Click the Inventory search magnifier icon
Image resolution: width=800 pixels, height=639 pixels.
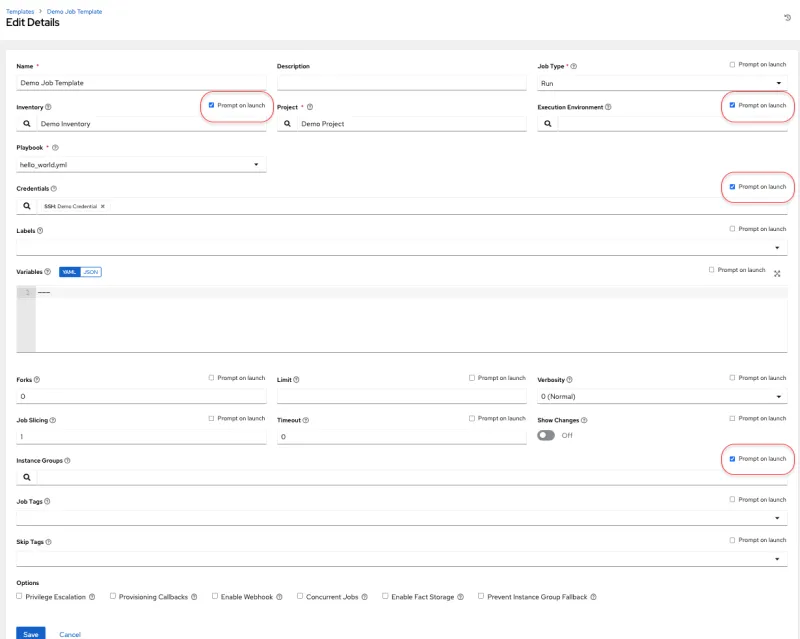tap(27, 124)
